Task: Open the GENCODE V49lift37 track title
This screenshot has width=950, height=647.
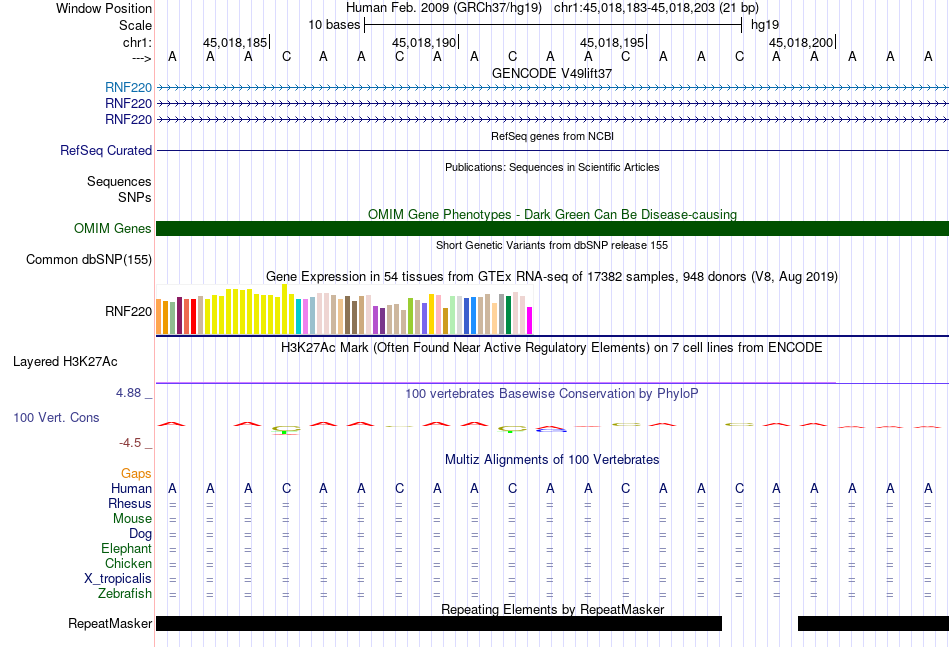Action: pyautogui.click(x=552, y=73)
